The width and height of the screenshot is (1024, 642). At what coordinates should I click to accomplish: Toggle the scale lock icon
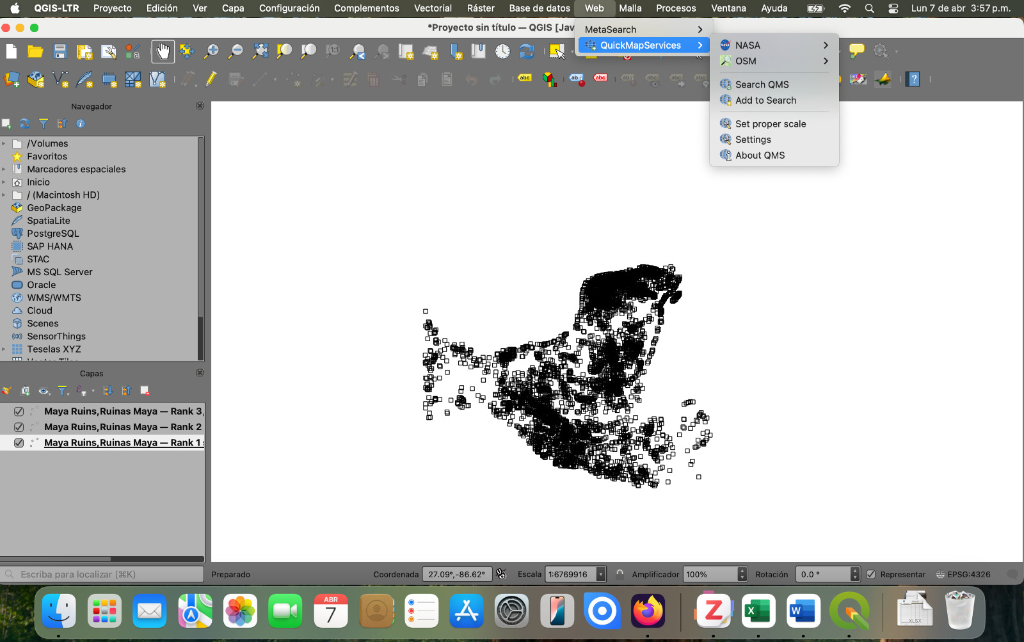click(x=619, y=574)
